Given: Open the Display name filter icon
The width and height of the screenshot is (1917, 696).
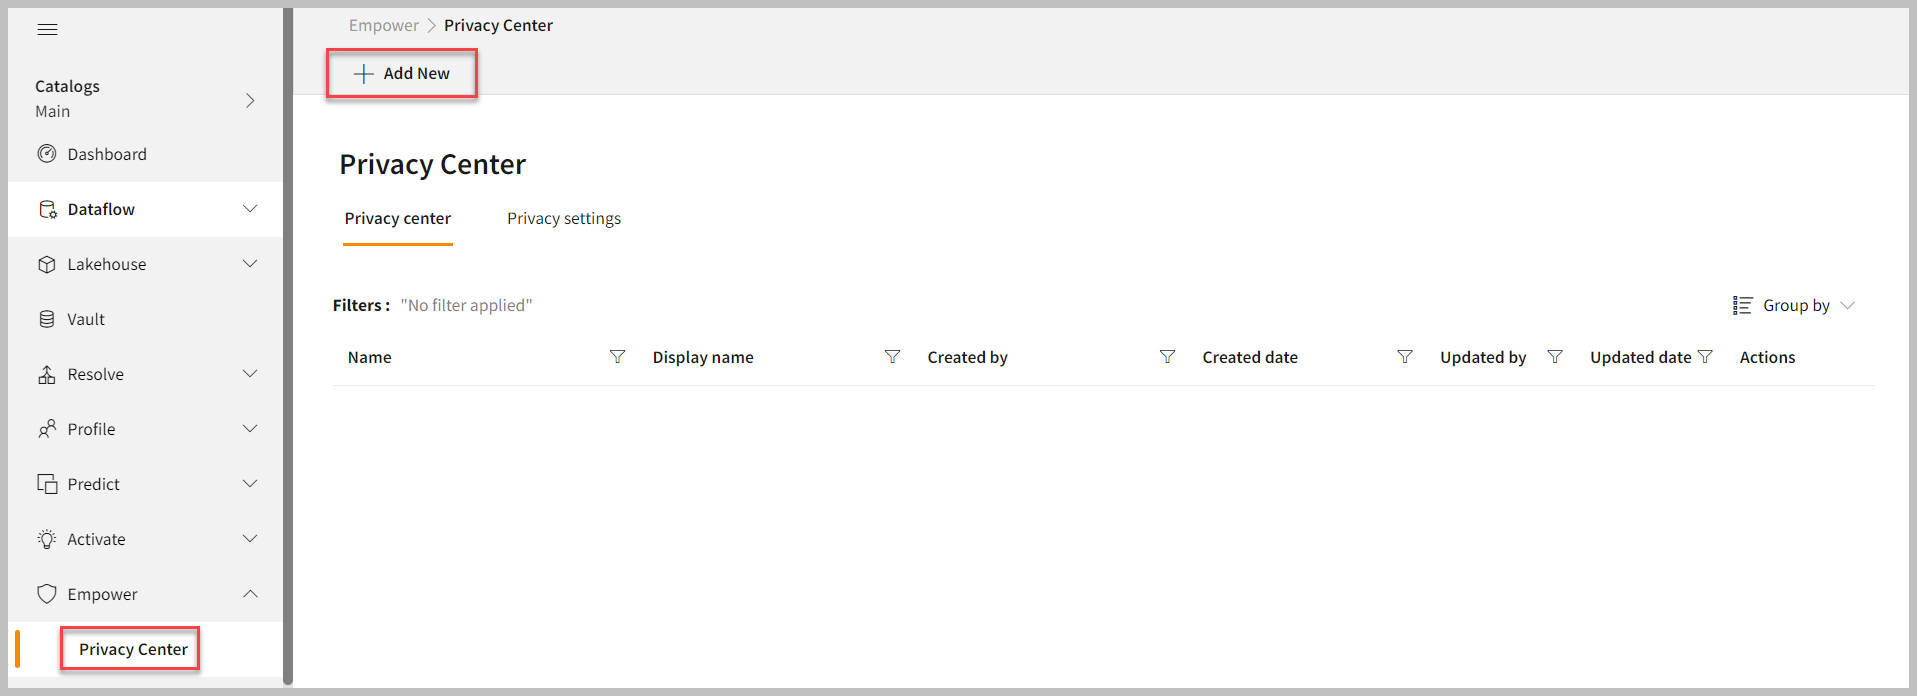Looking at the screenshot, I should point(892,357).
